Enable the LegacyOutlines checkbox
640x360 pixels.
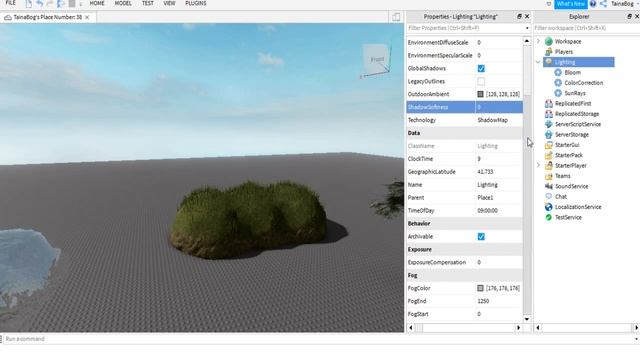[481, 81]
